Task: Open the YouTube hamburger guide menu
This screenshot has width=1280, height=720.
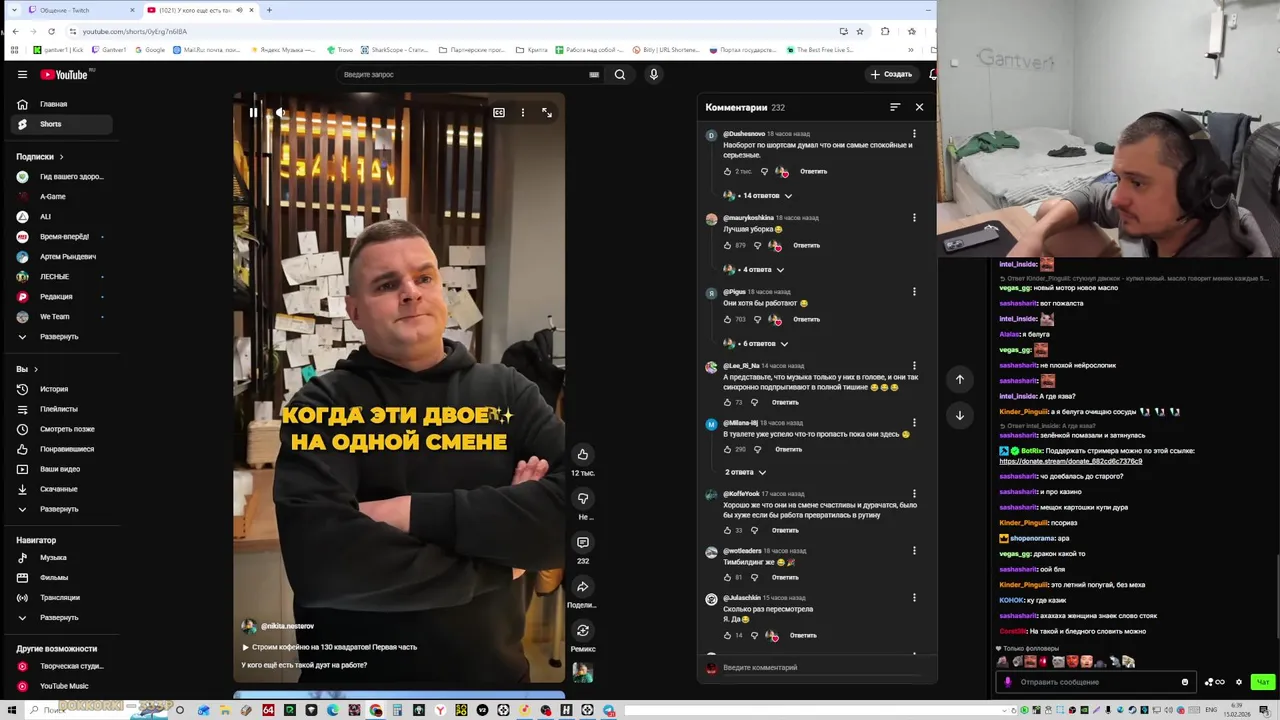Action: click(x=22, y=74)
